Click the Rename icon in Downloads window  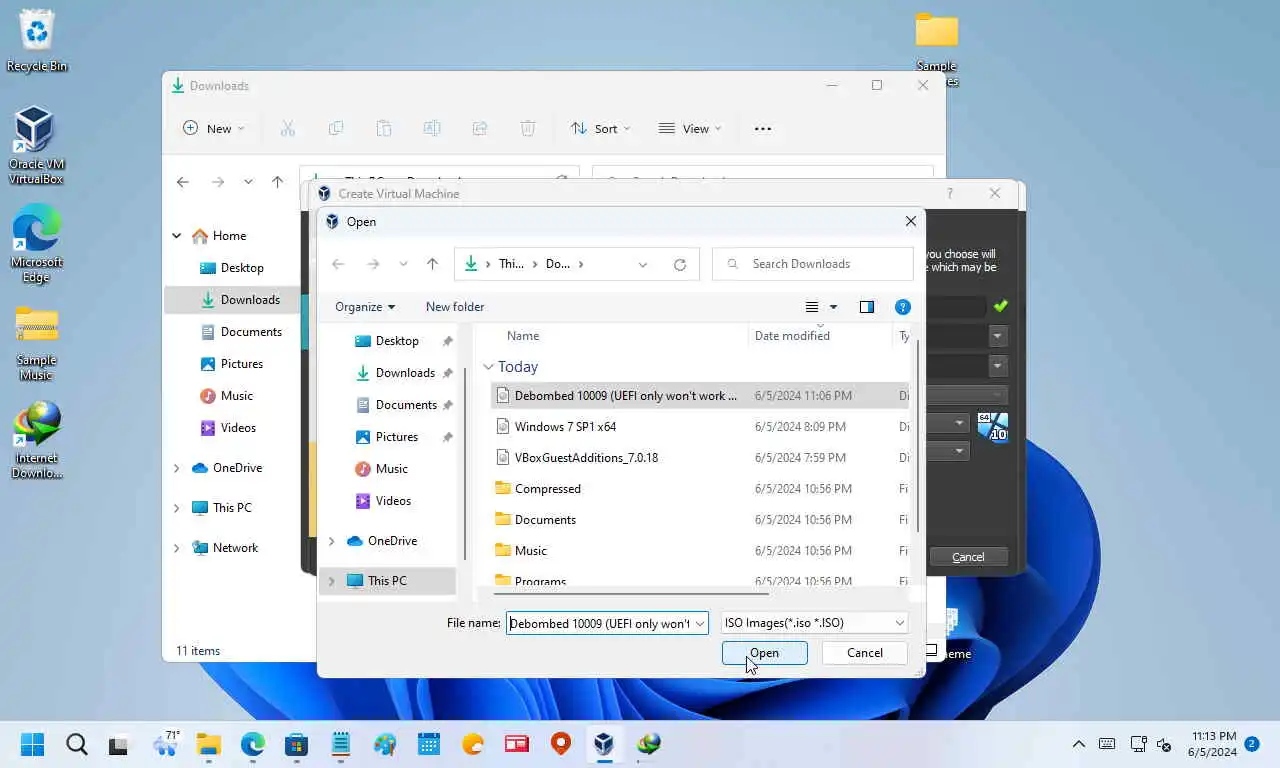(x=432, y=128)
